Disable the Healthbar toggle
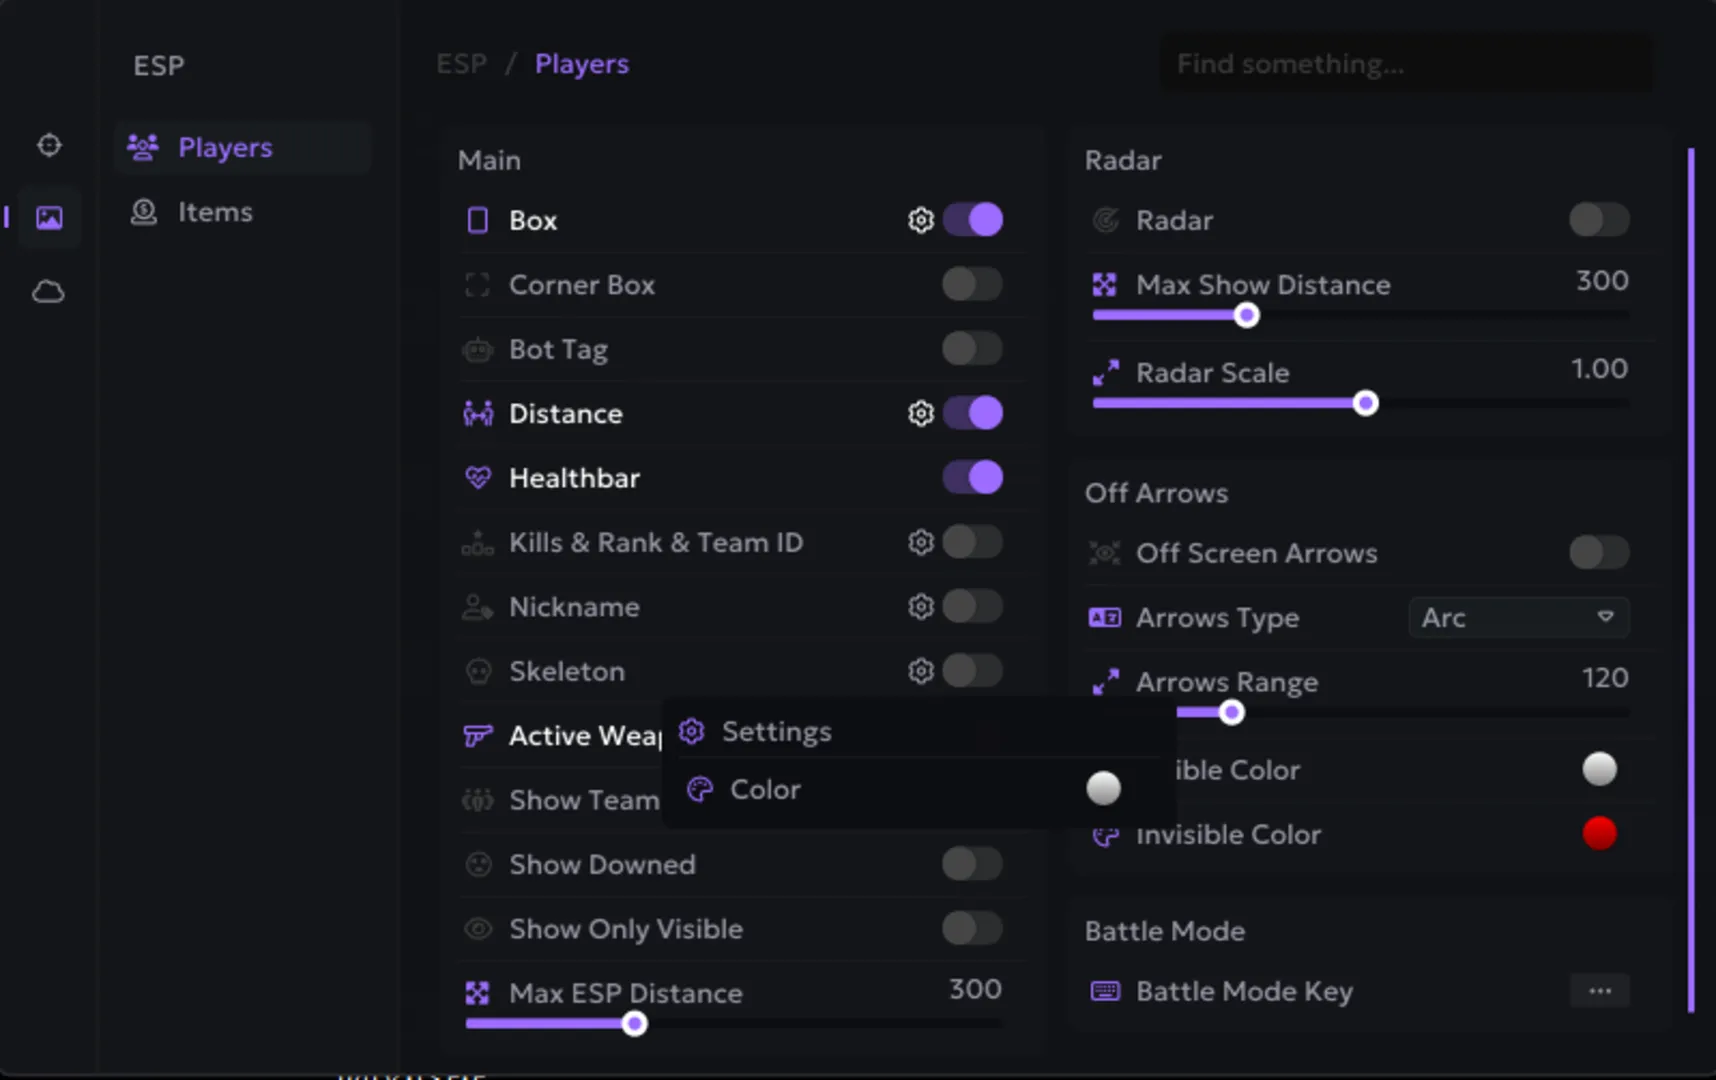The height and width of the screenshot is (1080, 1716). click(972, 478)
